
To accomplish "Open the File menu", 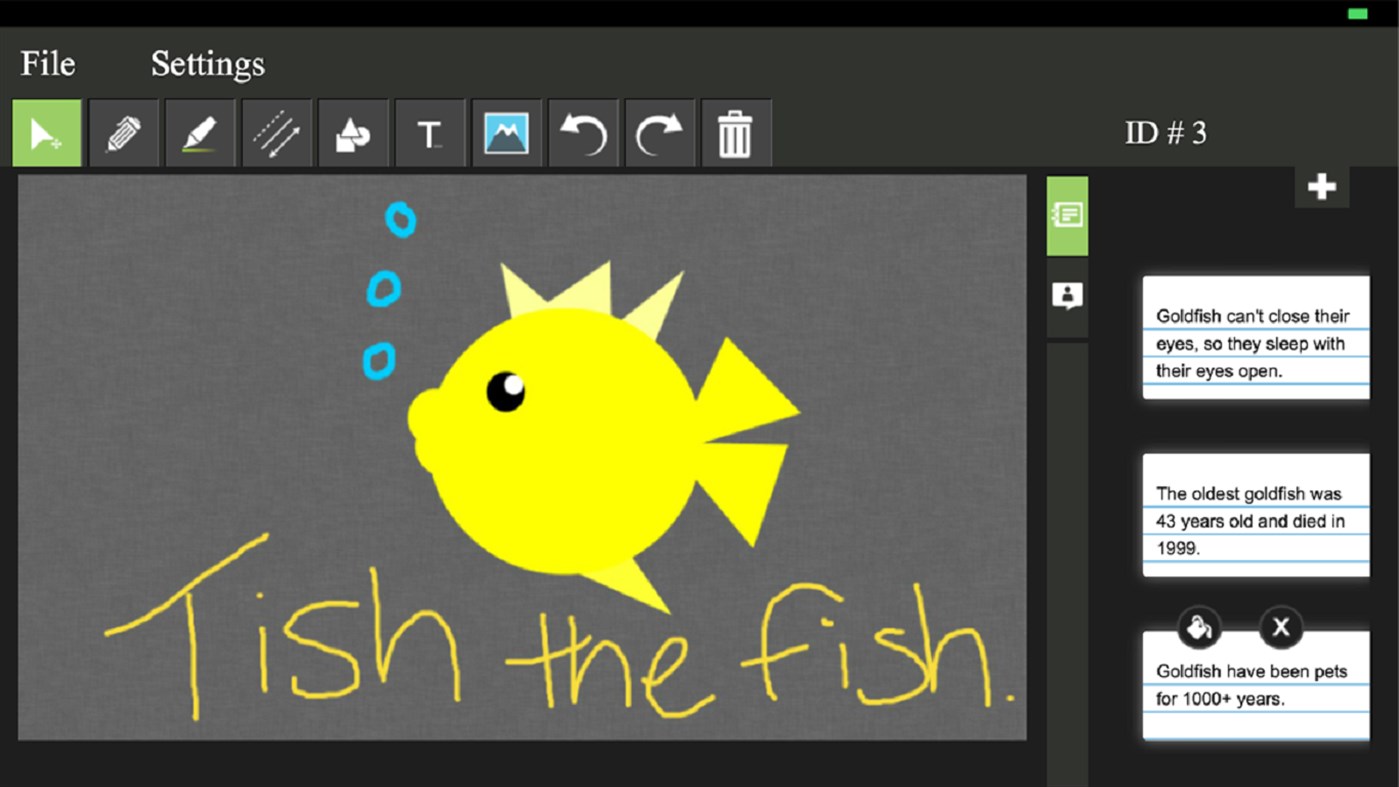I will (48, 64).
